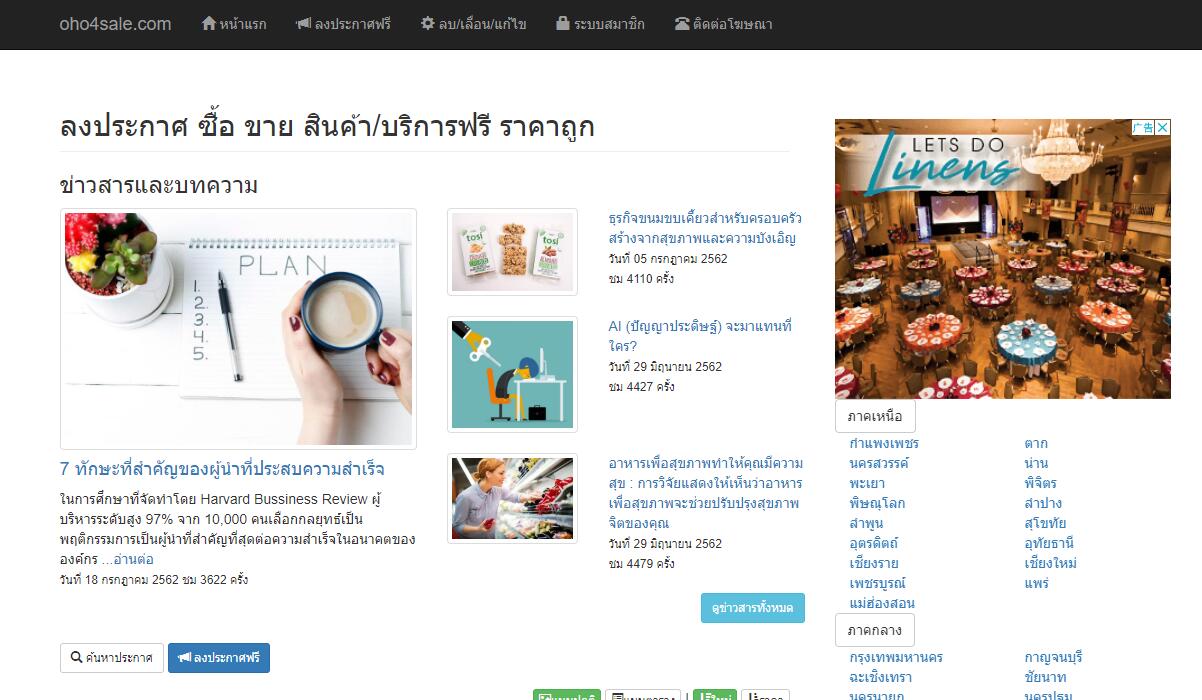1202x700 pixels.
Task: Open the oho4sale.com brand link
Action: (x=115, y=24)
